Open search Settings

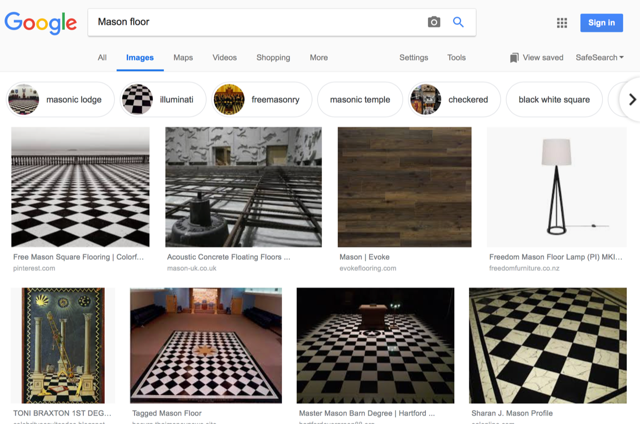click(x=413, y=58)
